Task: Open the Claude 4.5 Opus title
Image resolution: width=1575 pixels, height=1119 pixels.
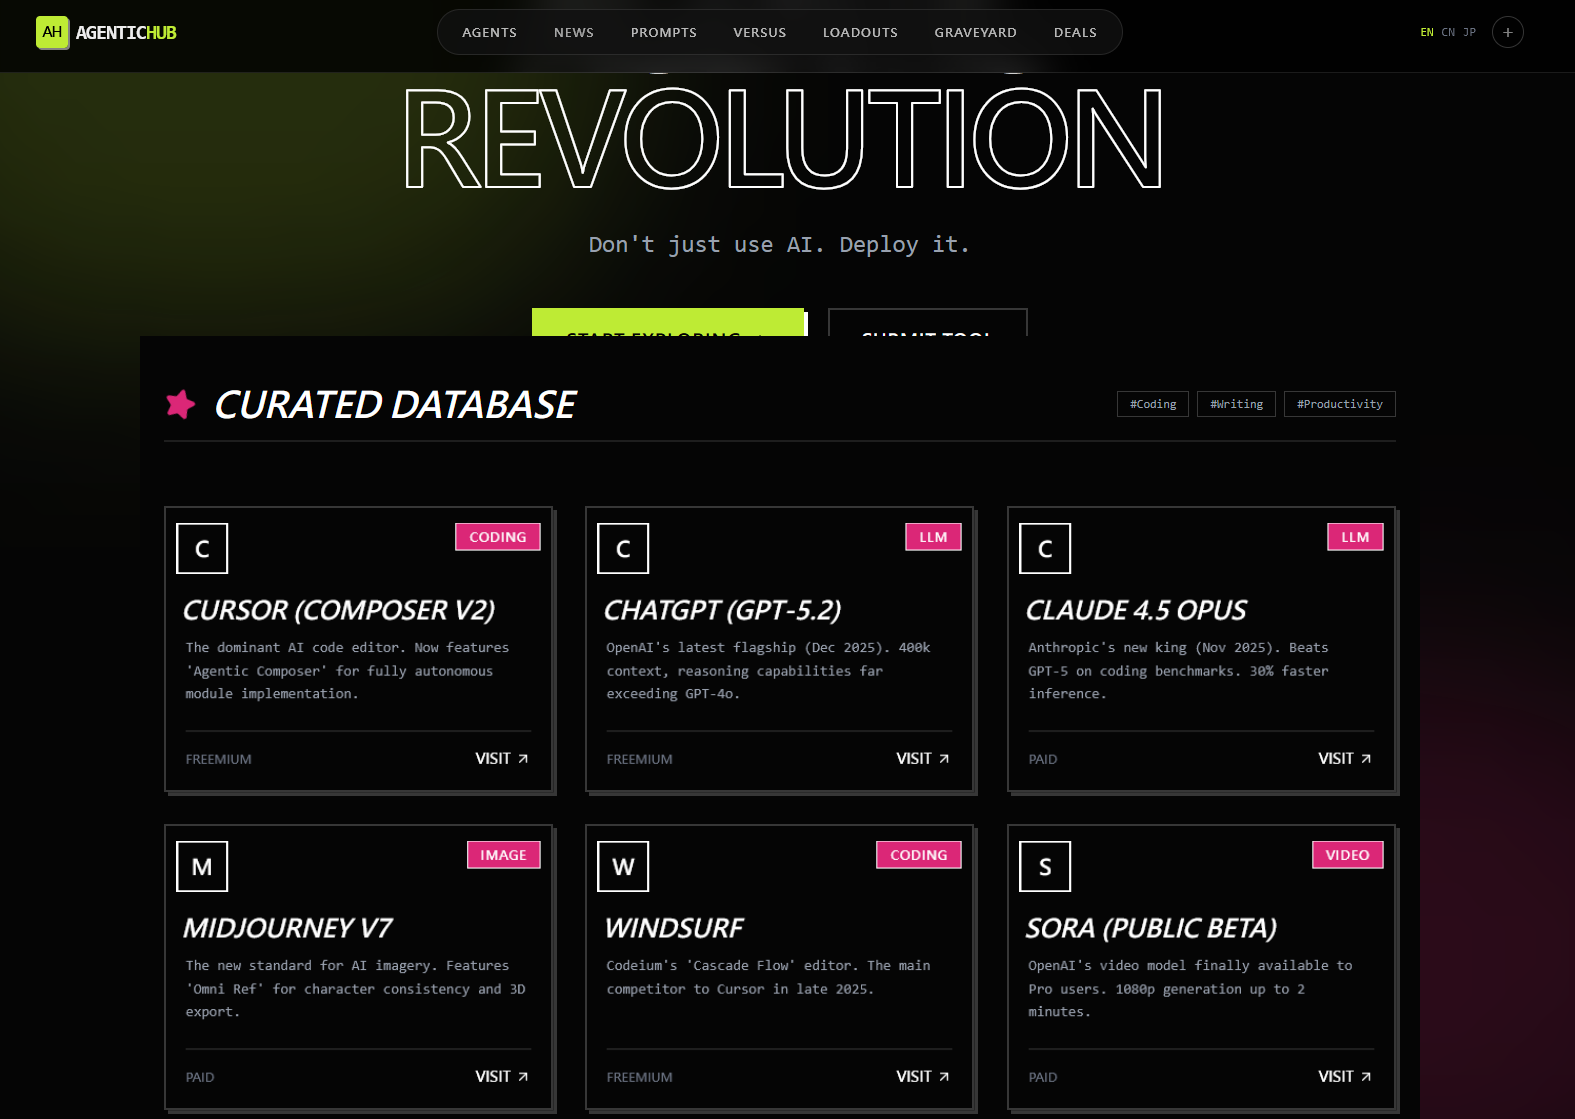Action: tap(1136, 610)
